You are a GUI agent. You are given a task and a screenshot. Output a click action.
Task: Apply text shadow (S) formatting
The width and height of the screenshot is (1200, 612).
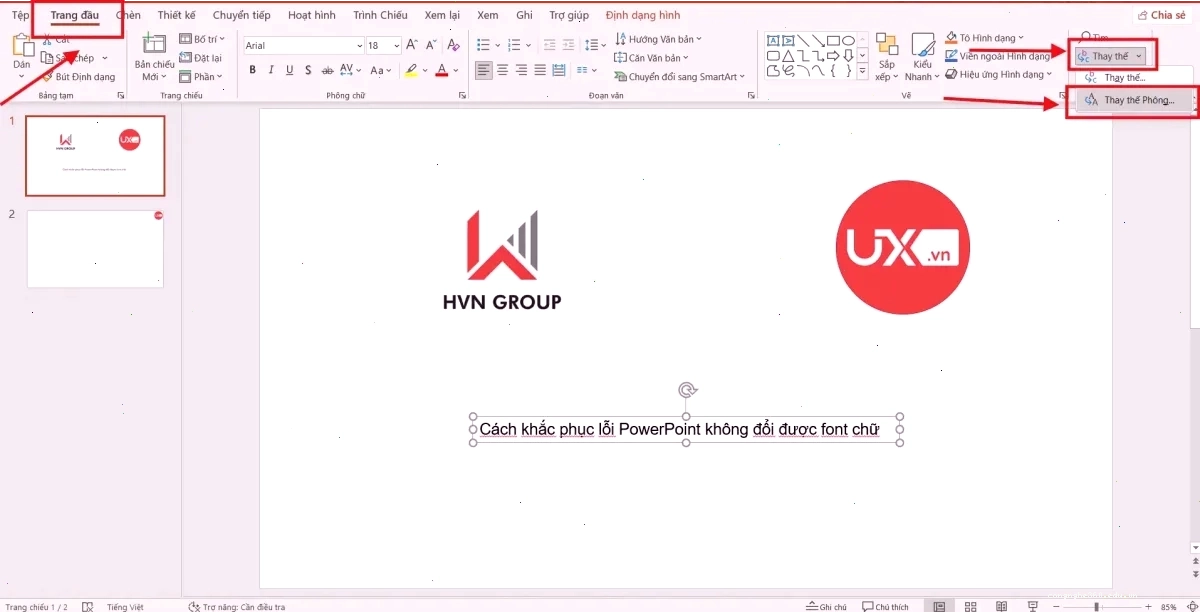[x=308, y=70]
